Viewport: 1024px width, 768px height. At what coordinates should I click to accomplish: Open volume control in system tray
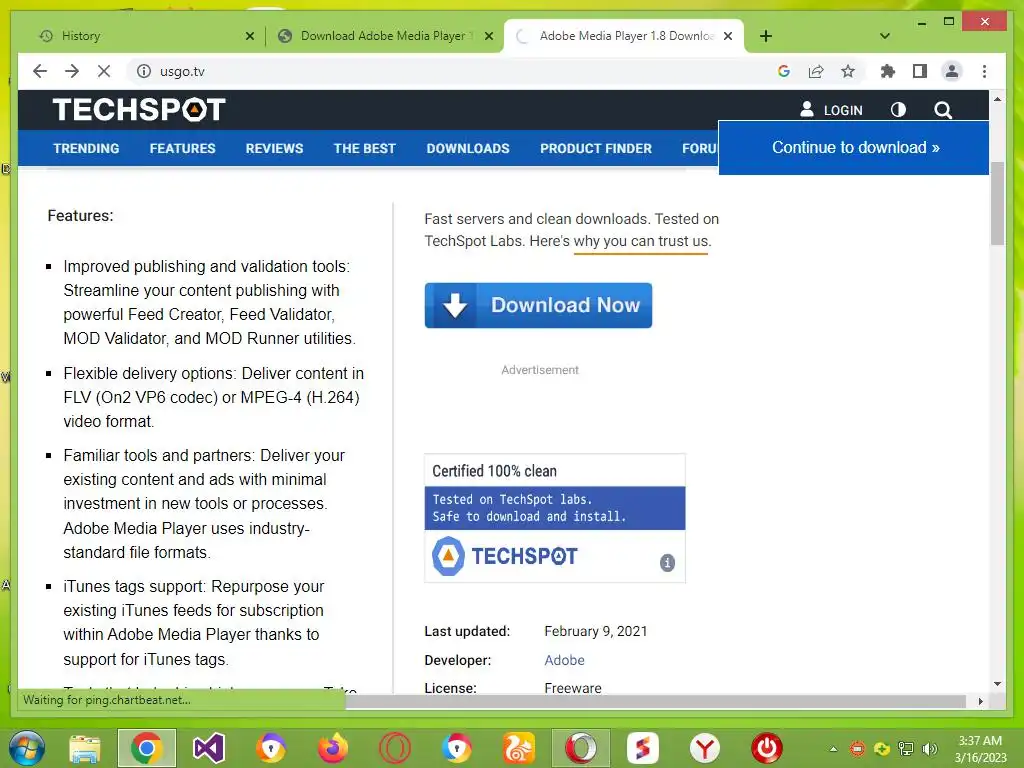pyautogui.click(x=929, y=749)
